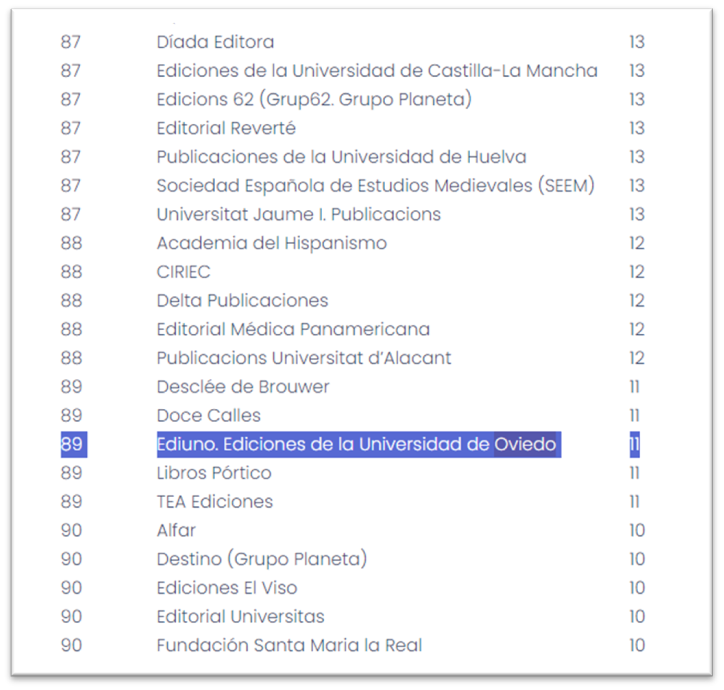This screenshot has height=690, width=724.
Task: Select the Academia del Hispanismo entry
Action: (x=271, y=243)
